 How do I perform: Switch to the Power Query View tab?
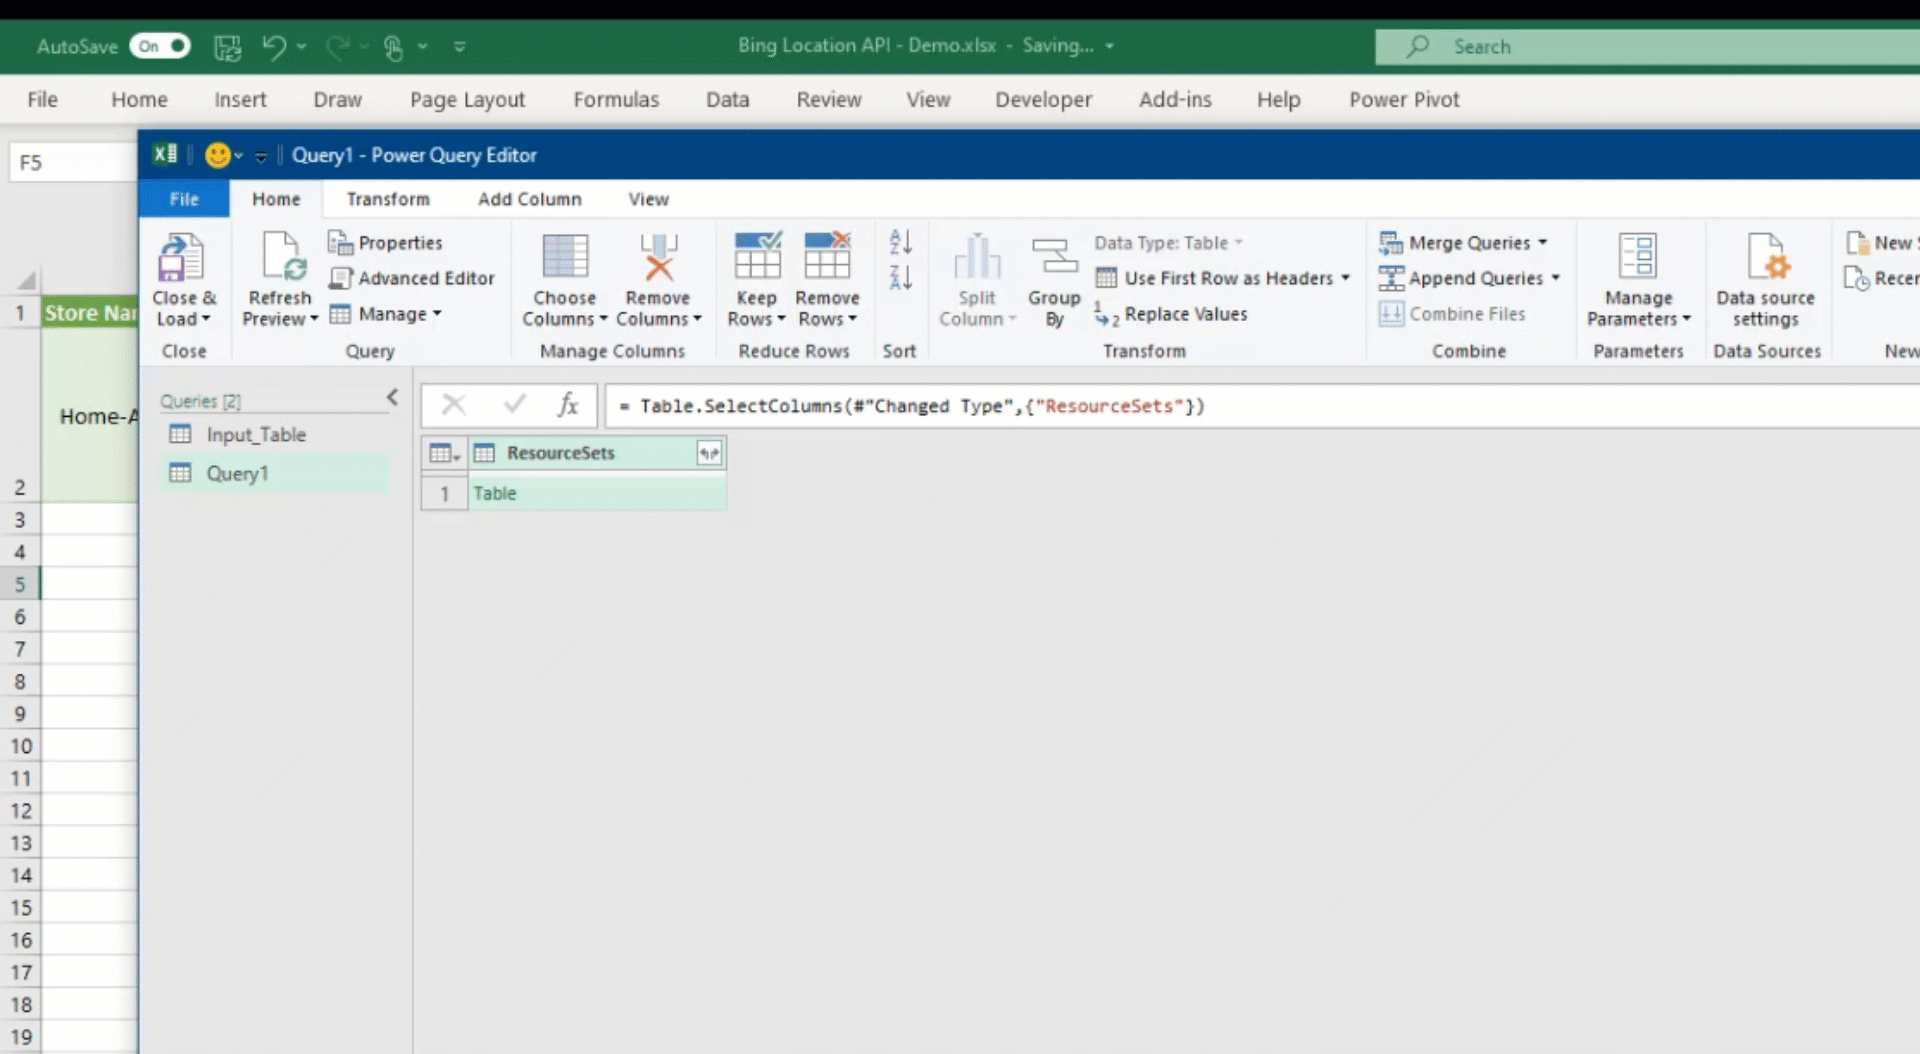tap(649, 199)
